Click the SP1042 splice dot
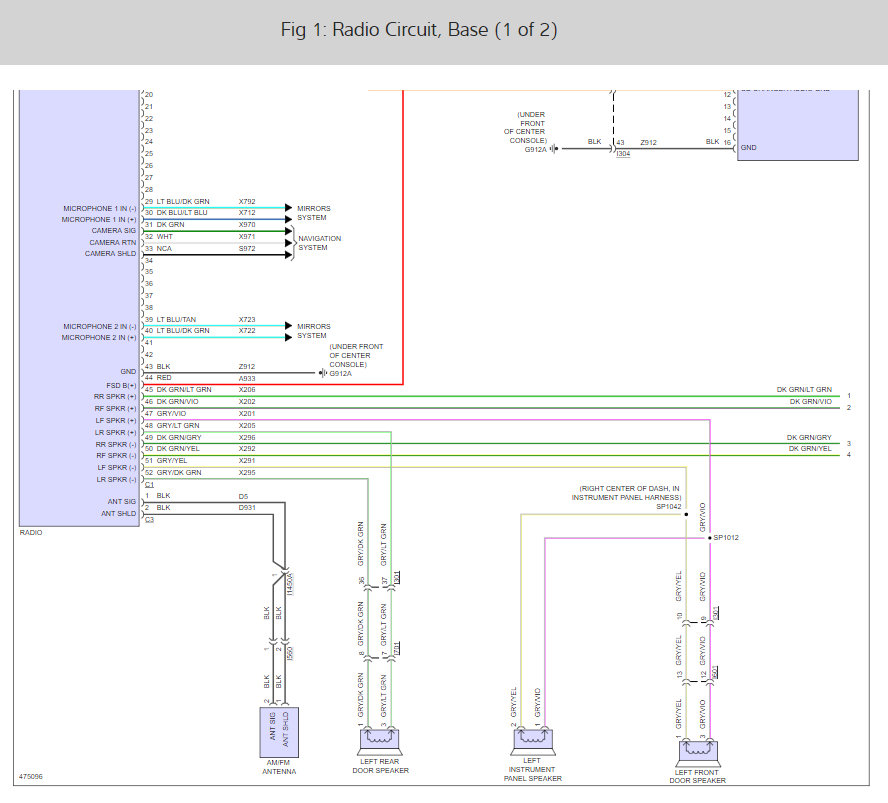Image resolution: width=888 pixels, height=803 pixels. (x=686, y=515)
